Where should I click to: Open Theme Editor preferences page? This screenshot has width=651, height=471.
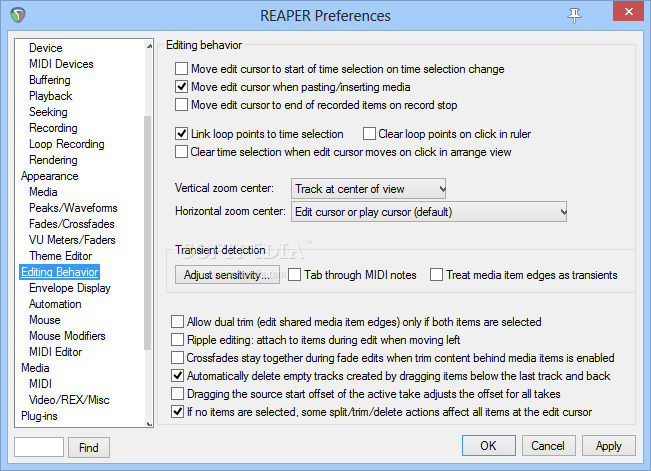(60, 256)
